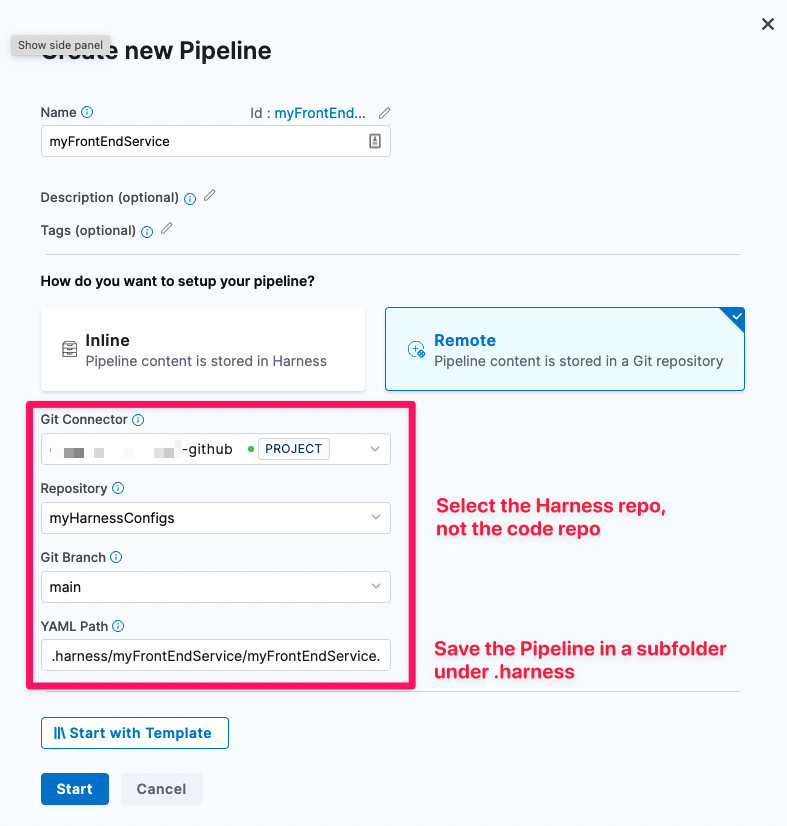The image size is (787, 826).
Task: Open the info tooltip for Git Connector
Action: click(138, 420)
